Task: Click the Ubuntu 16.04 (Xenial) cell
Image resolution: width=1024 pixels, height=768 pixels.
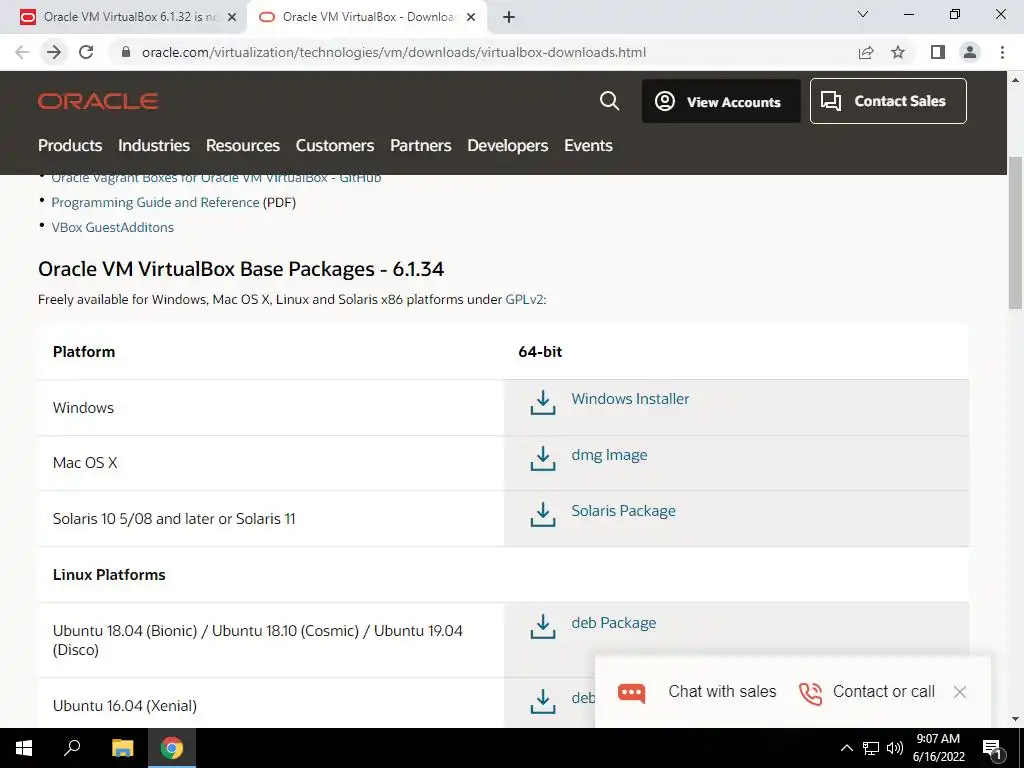Action: click(x=270, y=705)
